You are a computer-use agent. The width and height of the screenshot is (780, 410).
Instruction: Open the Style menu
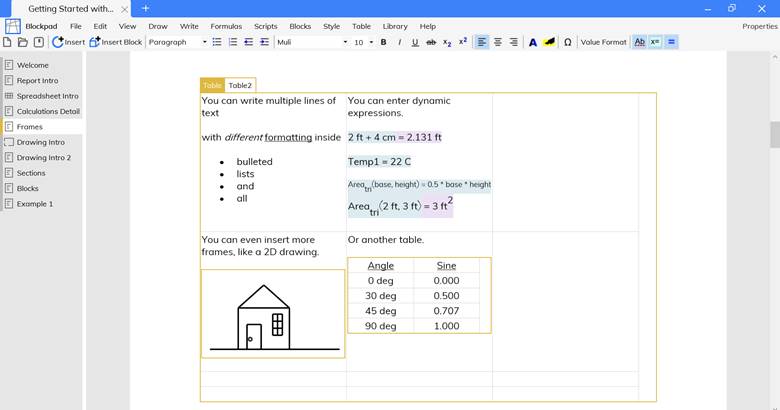pyautogui.click(x=331, y=26)
